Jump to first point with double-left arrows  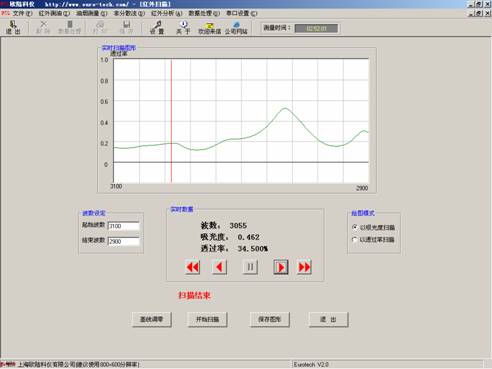tap(193, 267)
